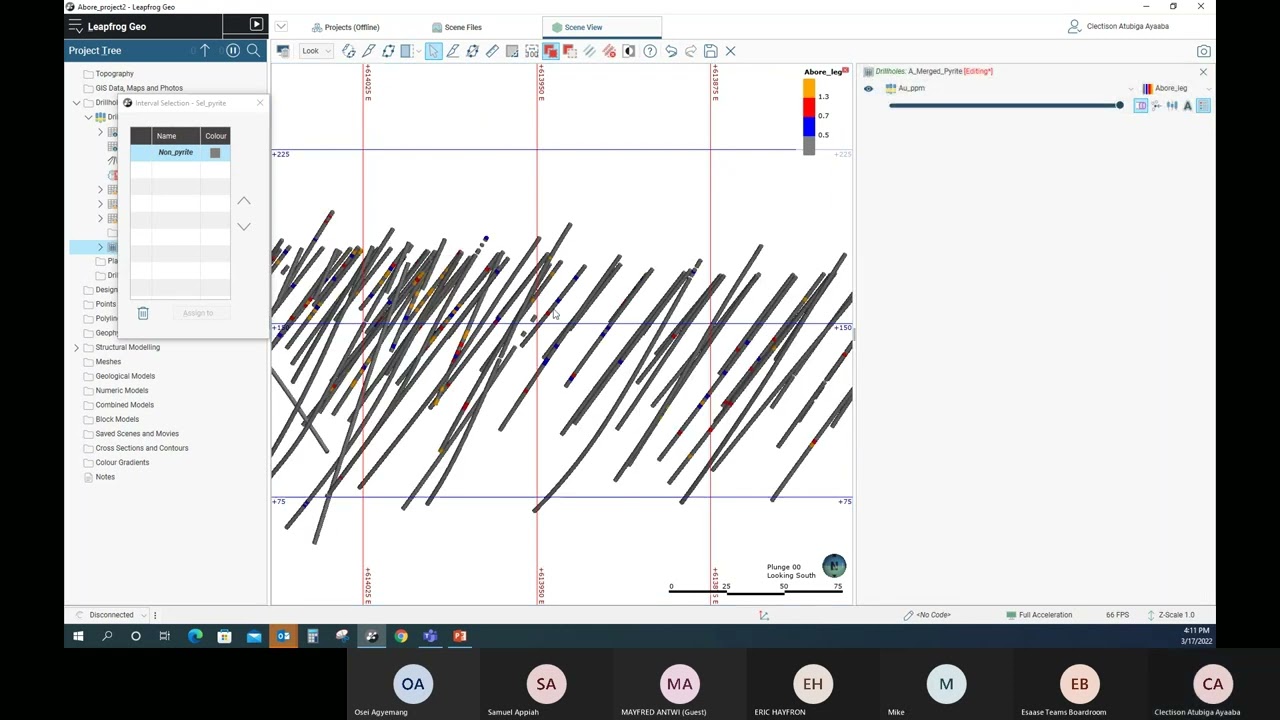1280x720 pixels.
Task: Click the Assign to button
Action: [198, 313]
